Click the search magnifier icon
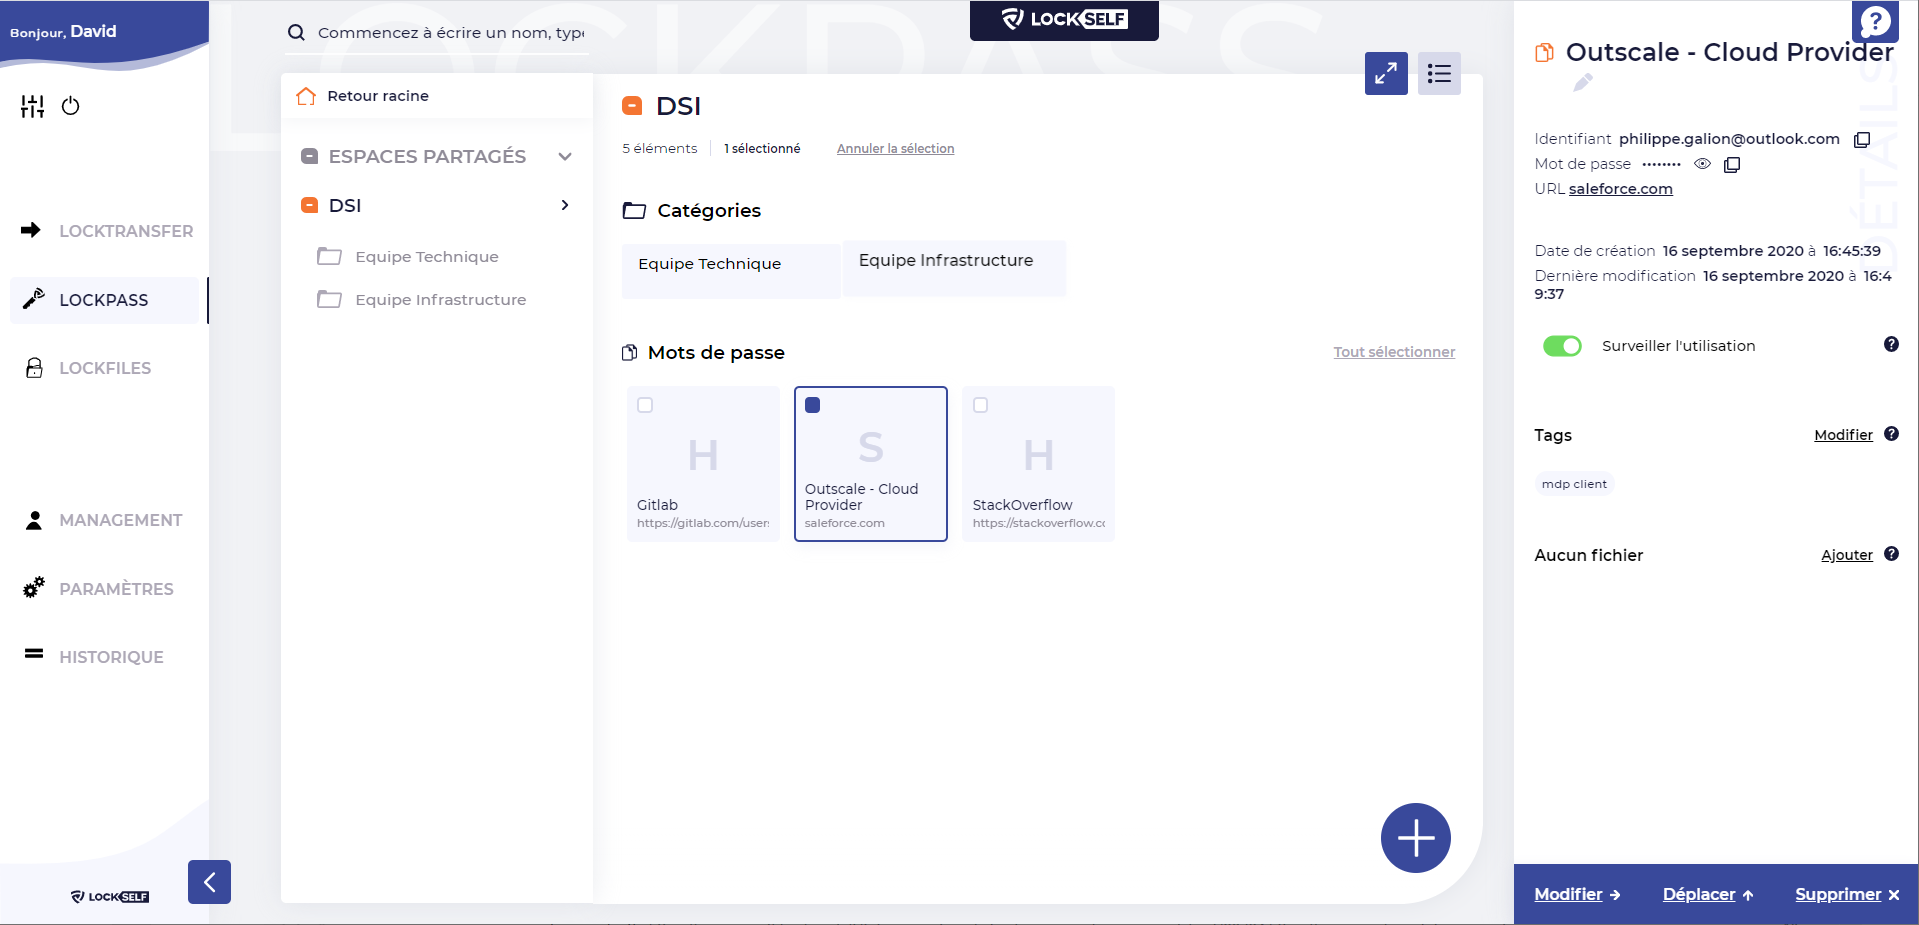1919x925 pixels. click(296, 32)
